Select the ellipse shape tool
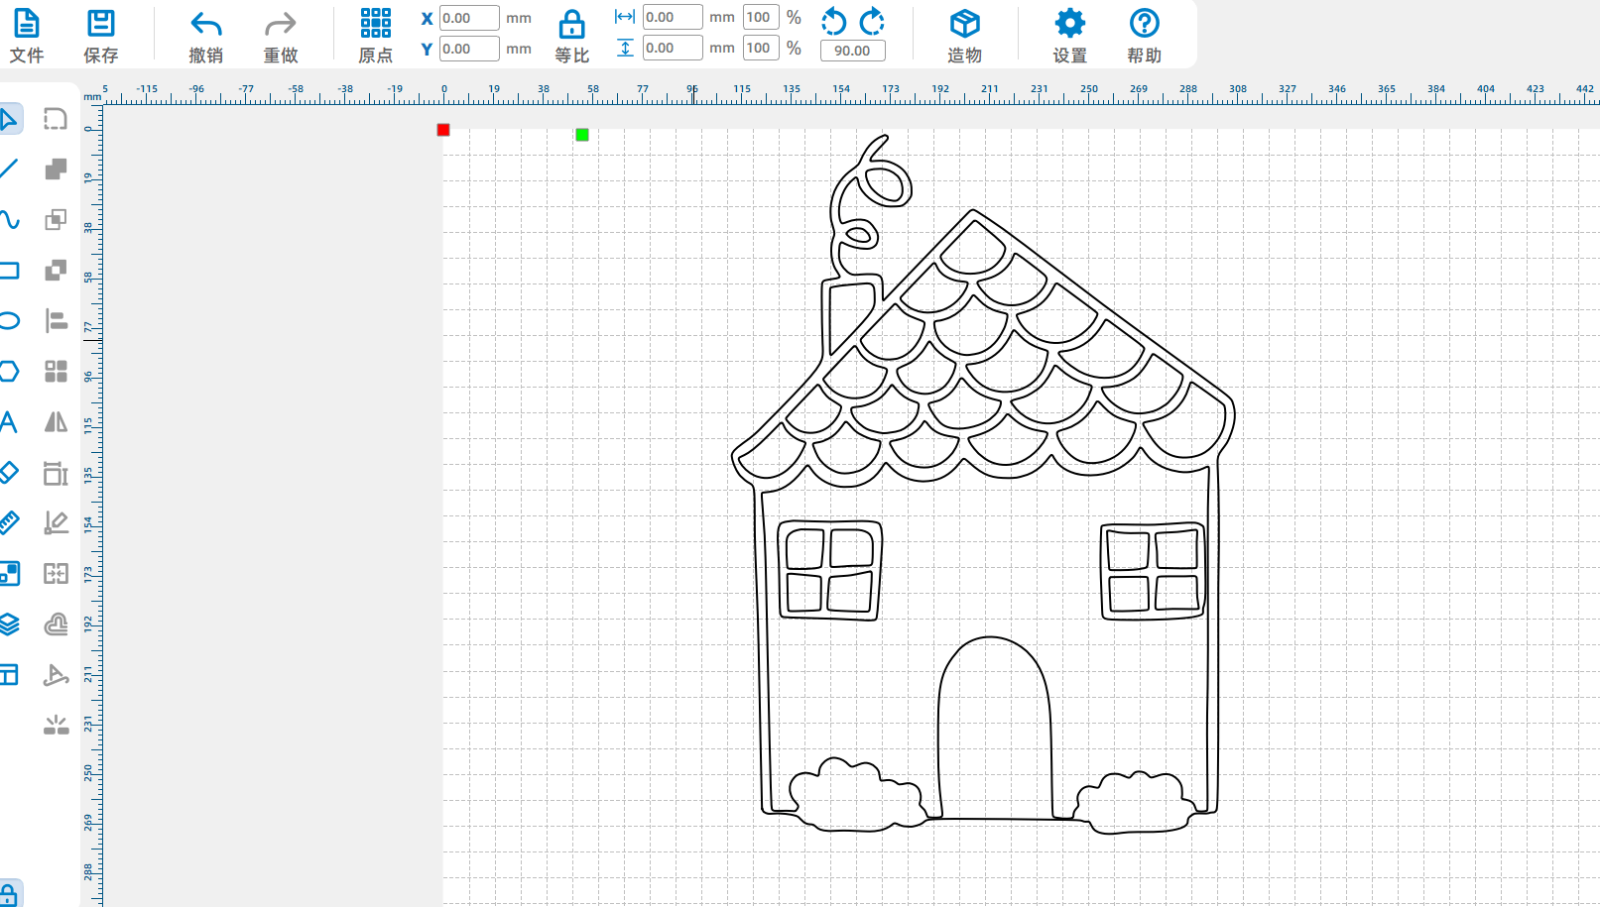 tap(9, 321)
